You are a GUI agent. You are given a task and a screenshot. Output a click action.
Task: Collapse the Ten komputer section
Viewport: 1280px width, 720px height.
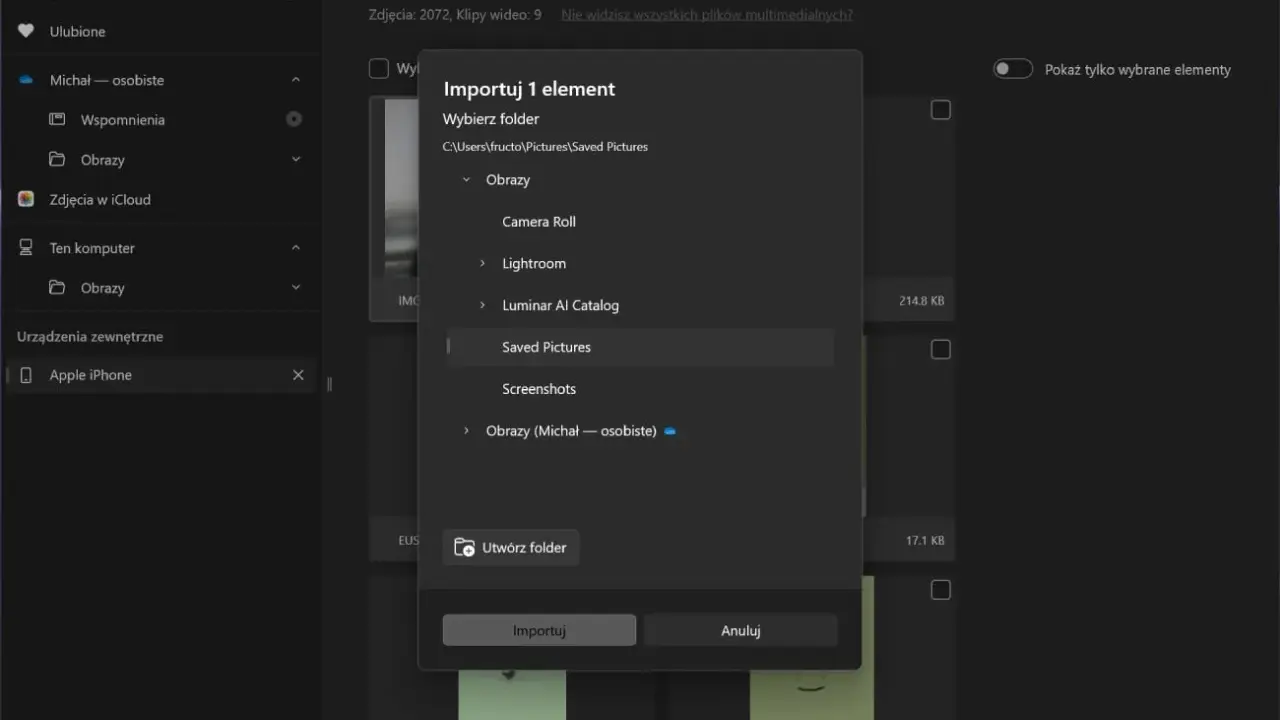296,248
